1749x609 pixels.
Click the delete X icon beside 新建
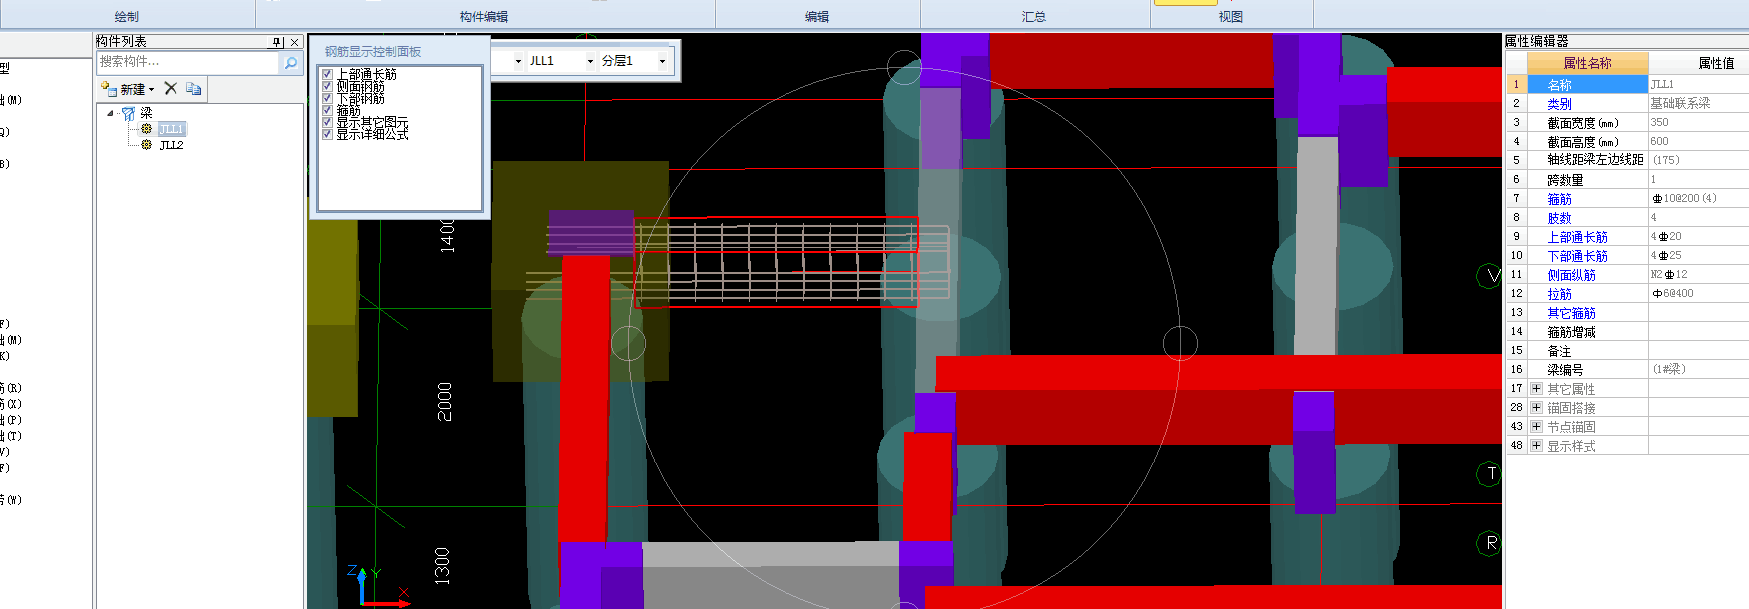(171, 89)
